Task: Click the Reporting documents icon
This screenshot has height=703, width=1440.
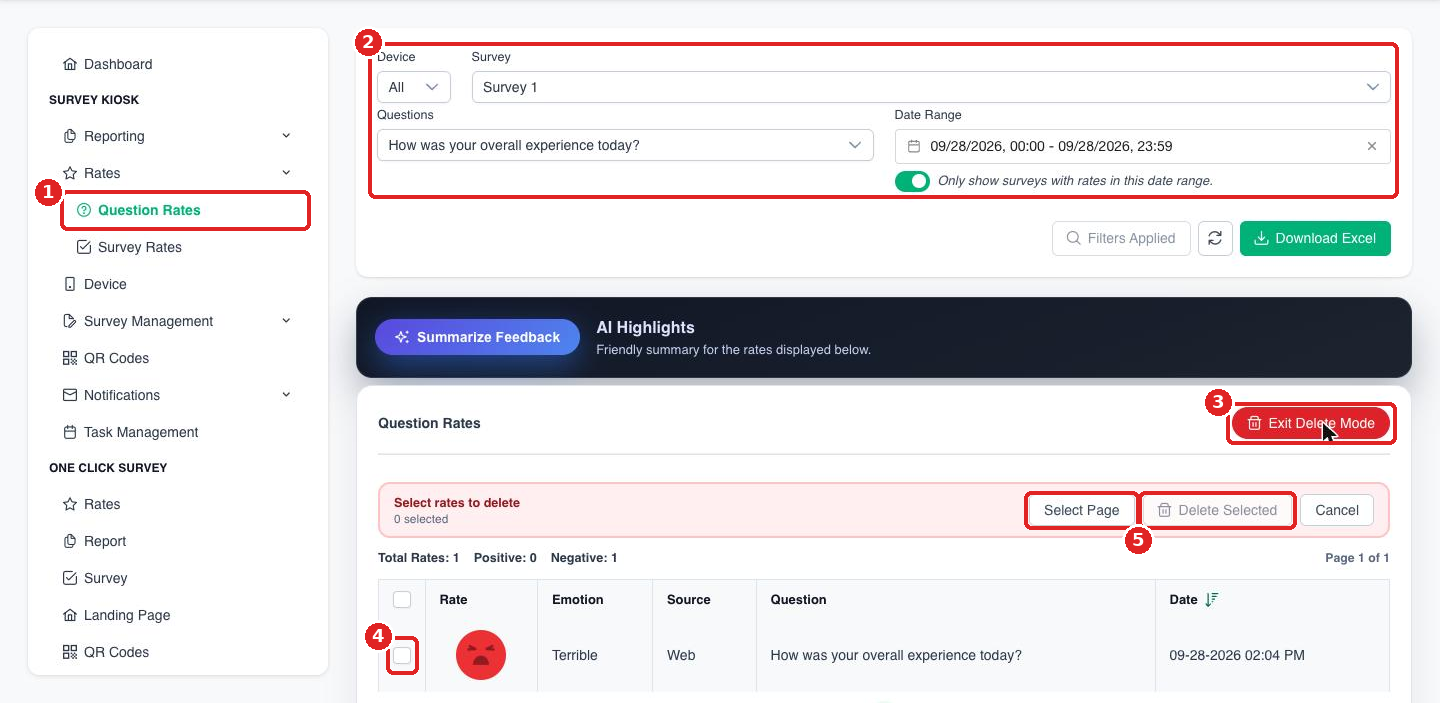Action: 70,136
